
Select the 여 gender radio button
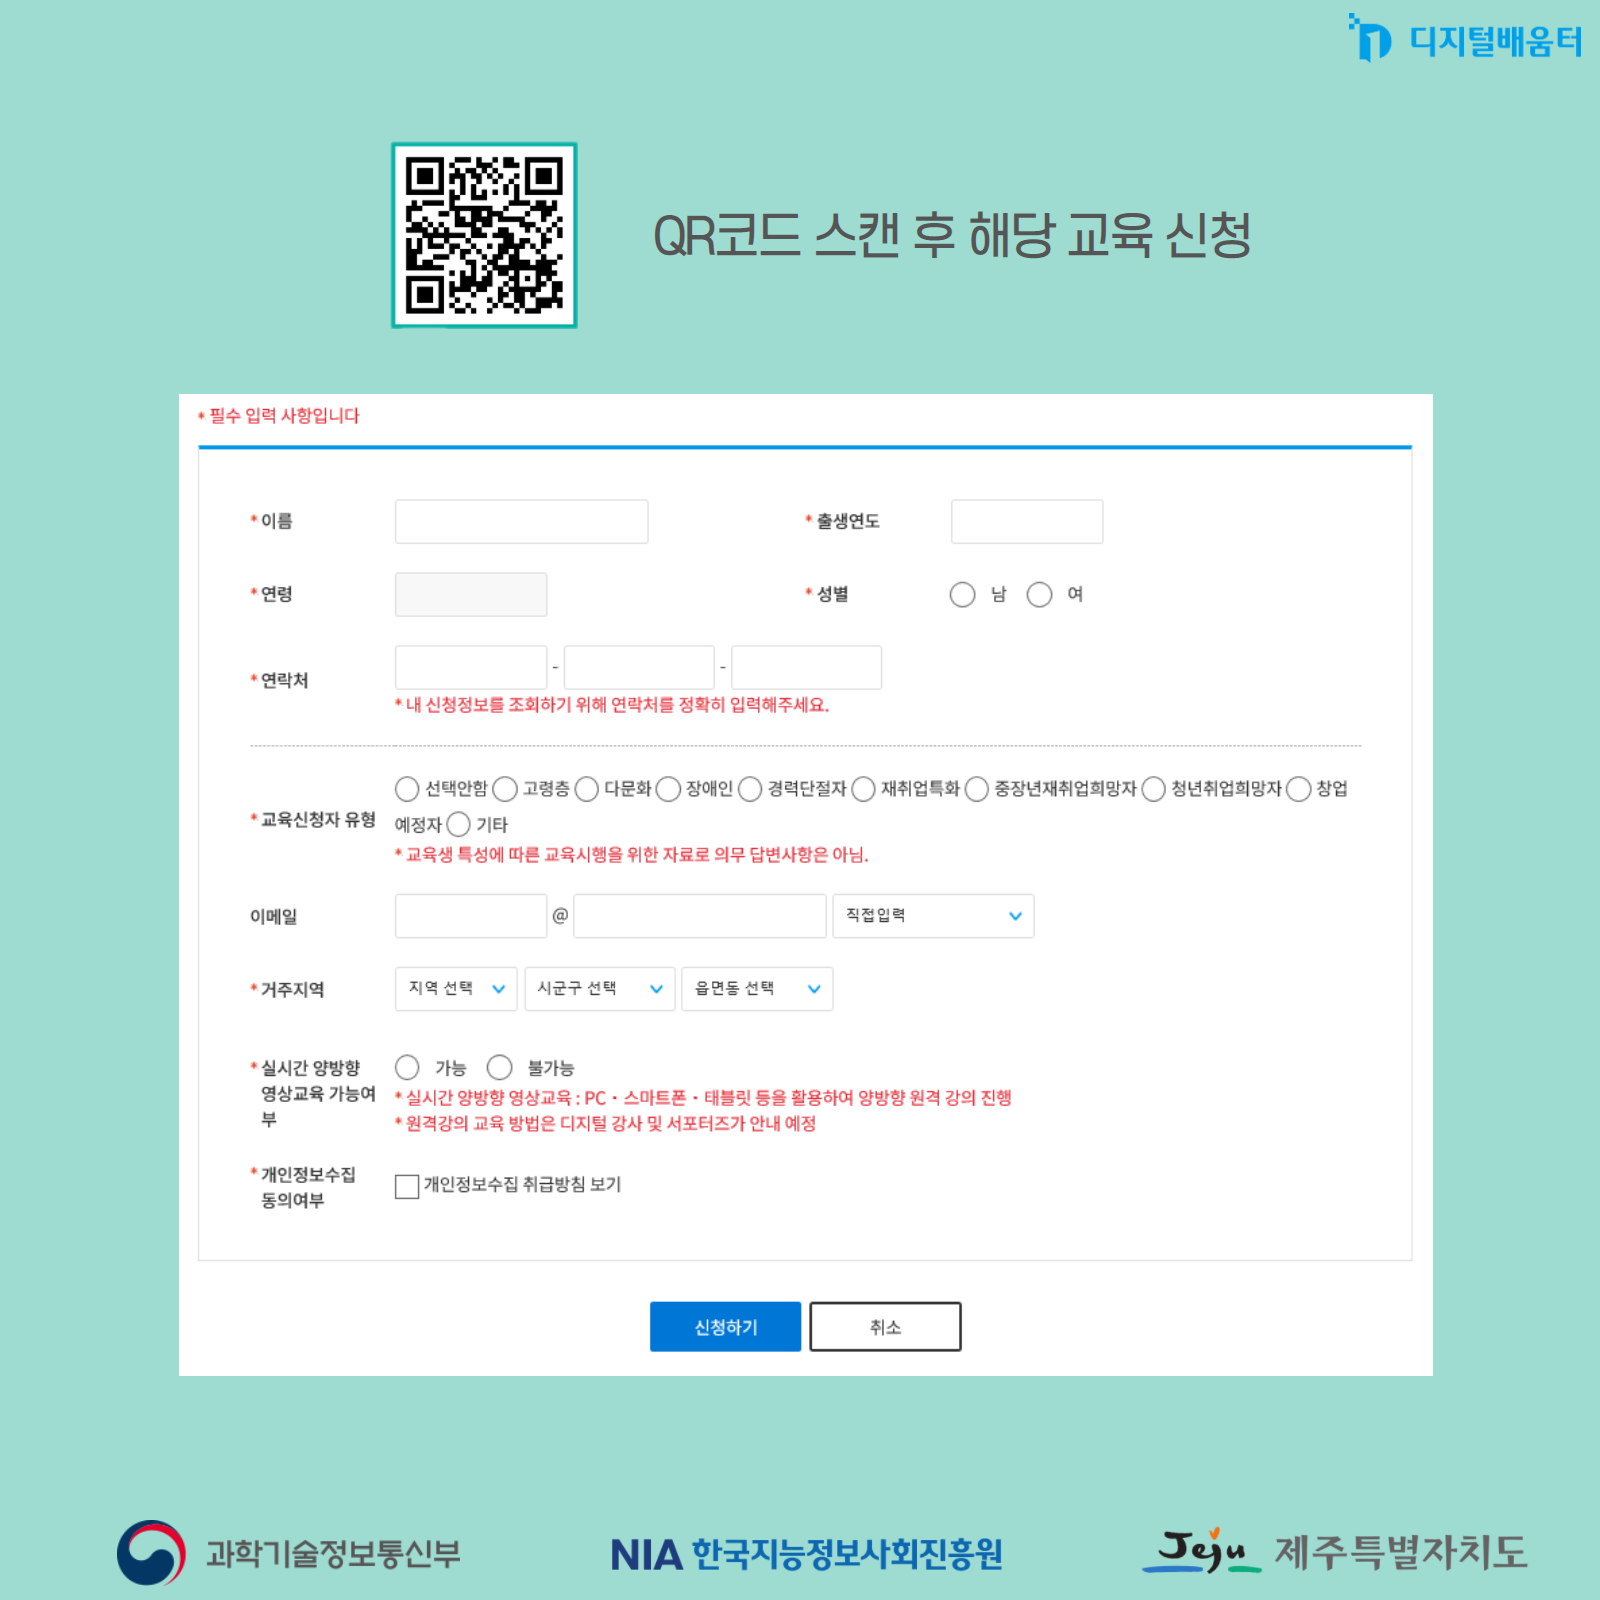coord(1040,595)
